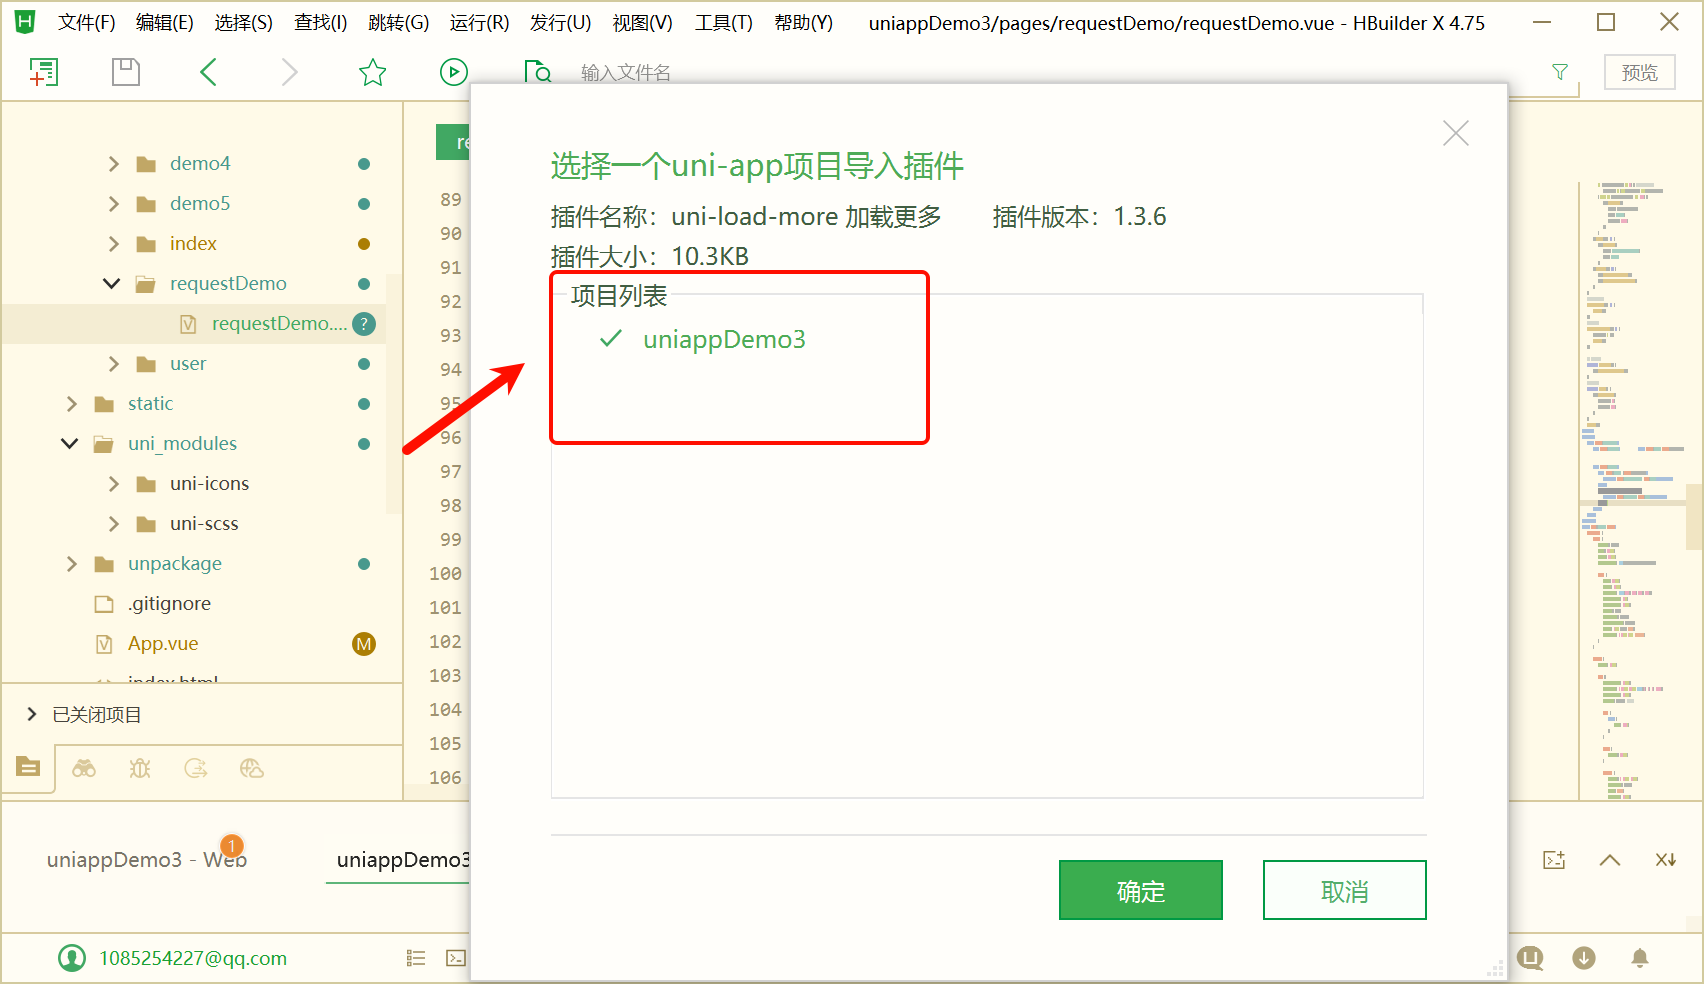Viewport: 1704px width, 984px height.
Task: Expand the demo4 folder
Action: pyautogui.click(x=113, y=164)
